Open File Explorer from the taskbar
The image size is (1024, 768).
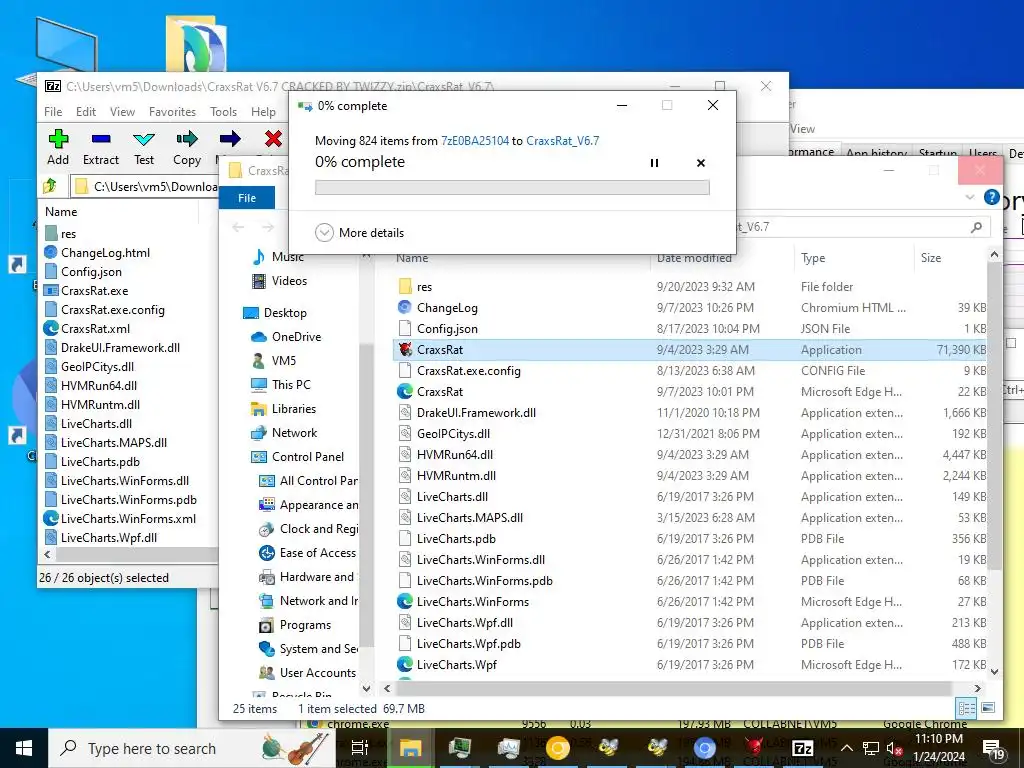[x=411, y=748]
